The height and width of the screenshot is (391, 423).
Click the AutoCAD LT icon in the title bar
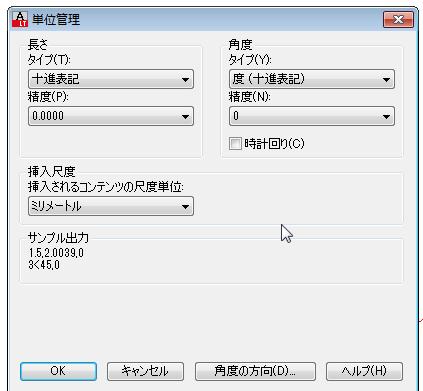click(20, 19)
